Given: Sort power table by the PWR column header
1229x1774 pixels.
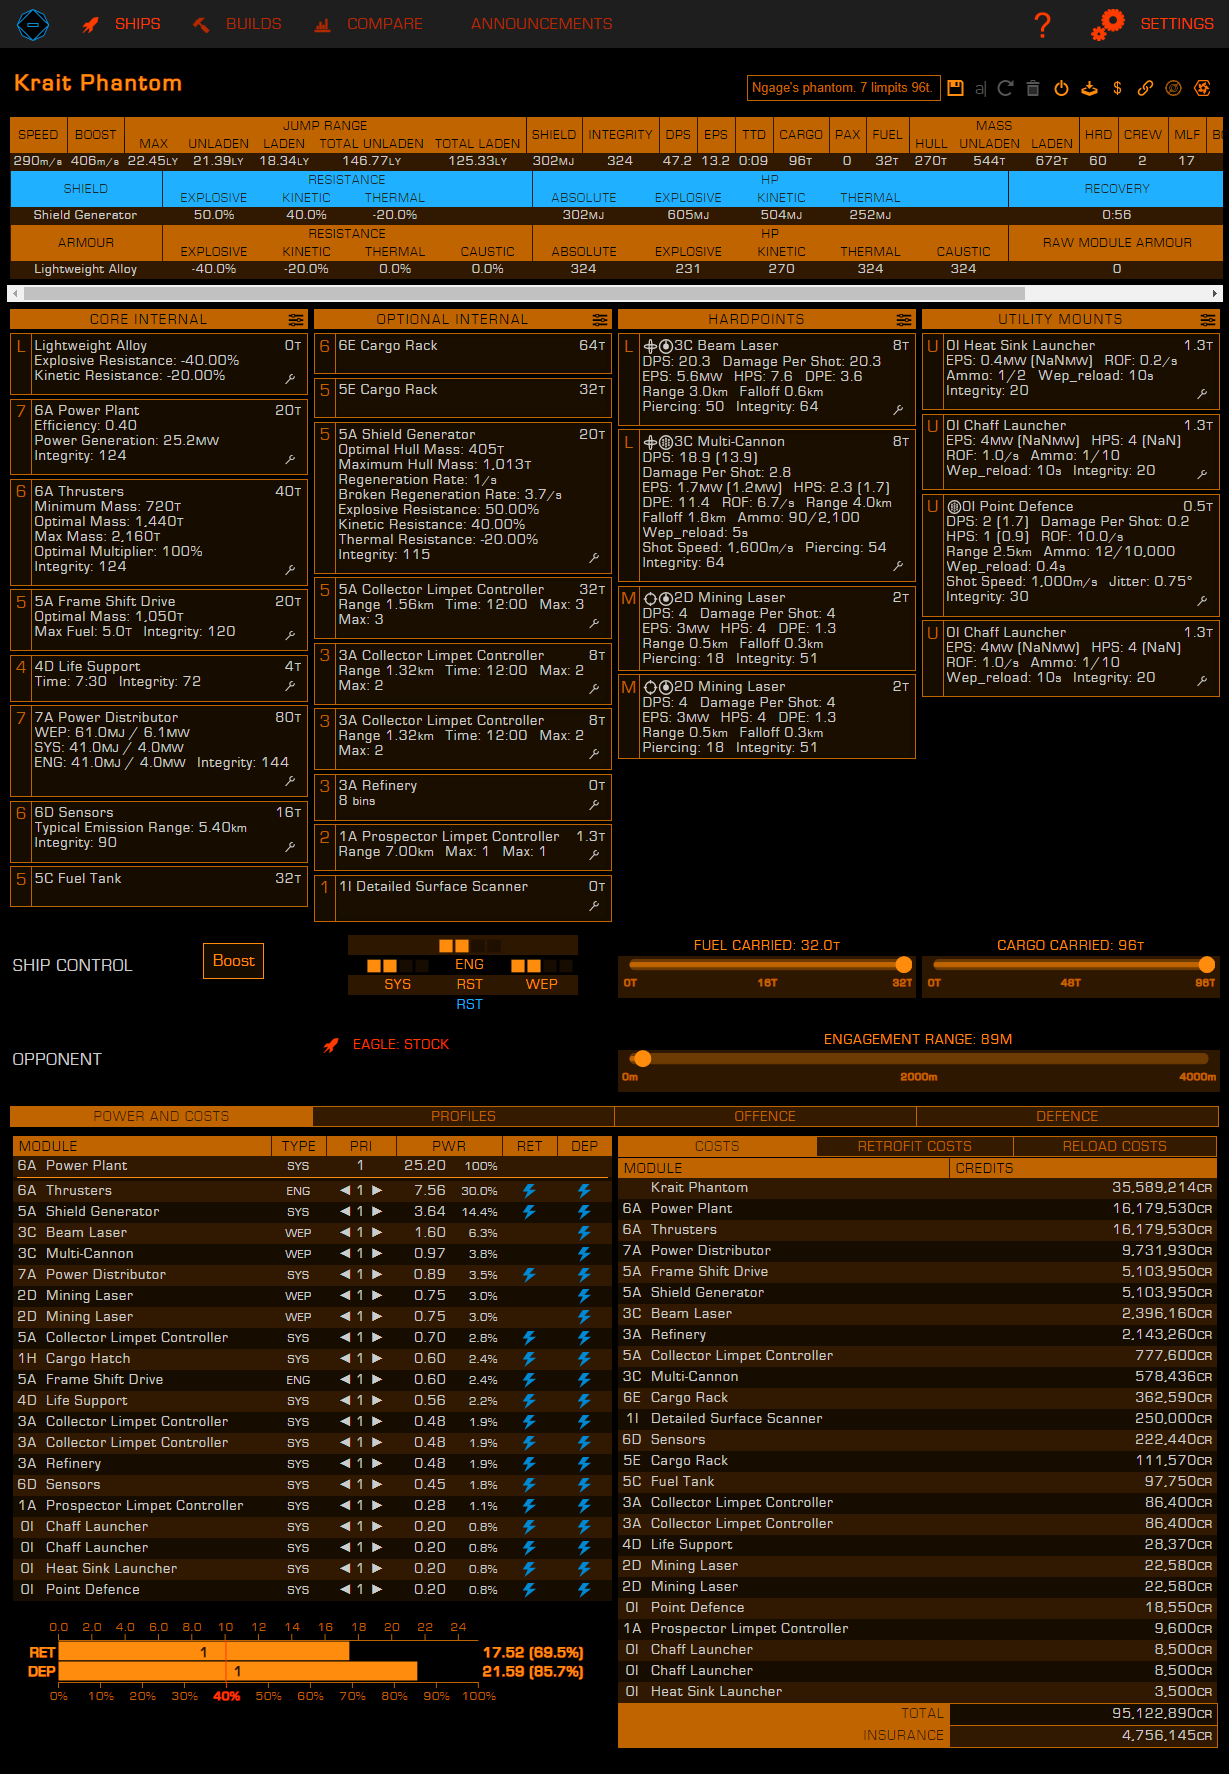Looking at the screenshot, I should [x=449, y=1146].
